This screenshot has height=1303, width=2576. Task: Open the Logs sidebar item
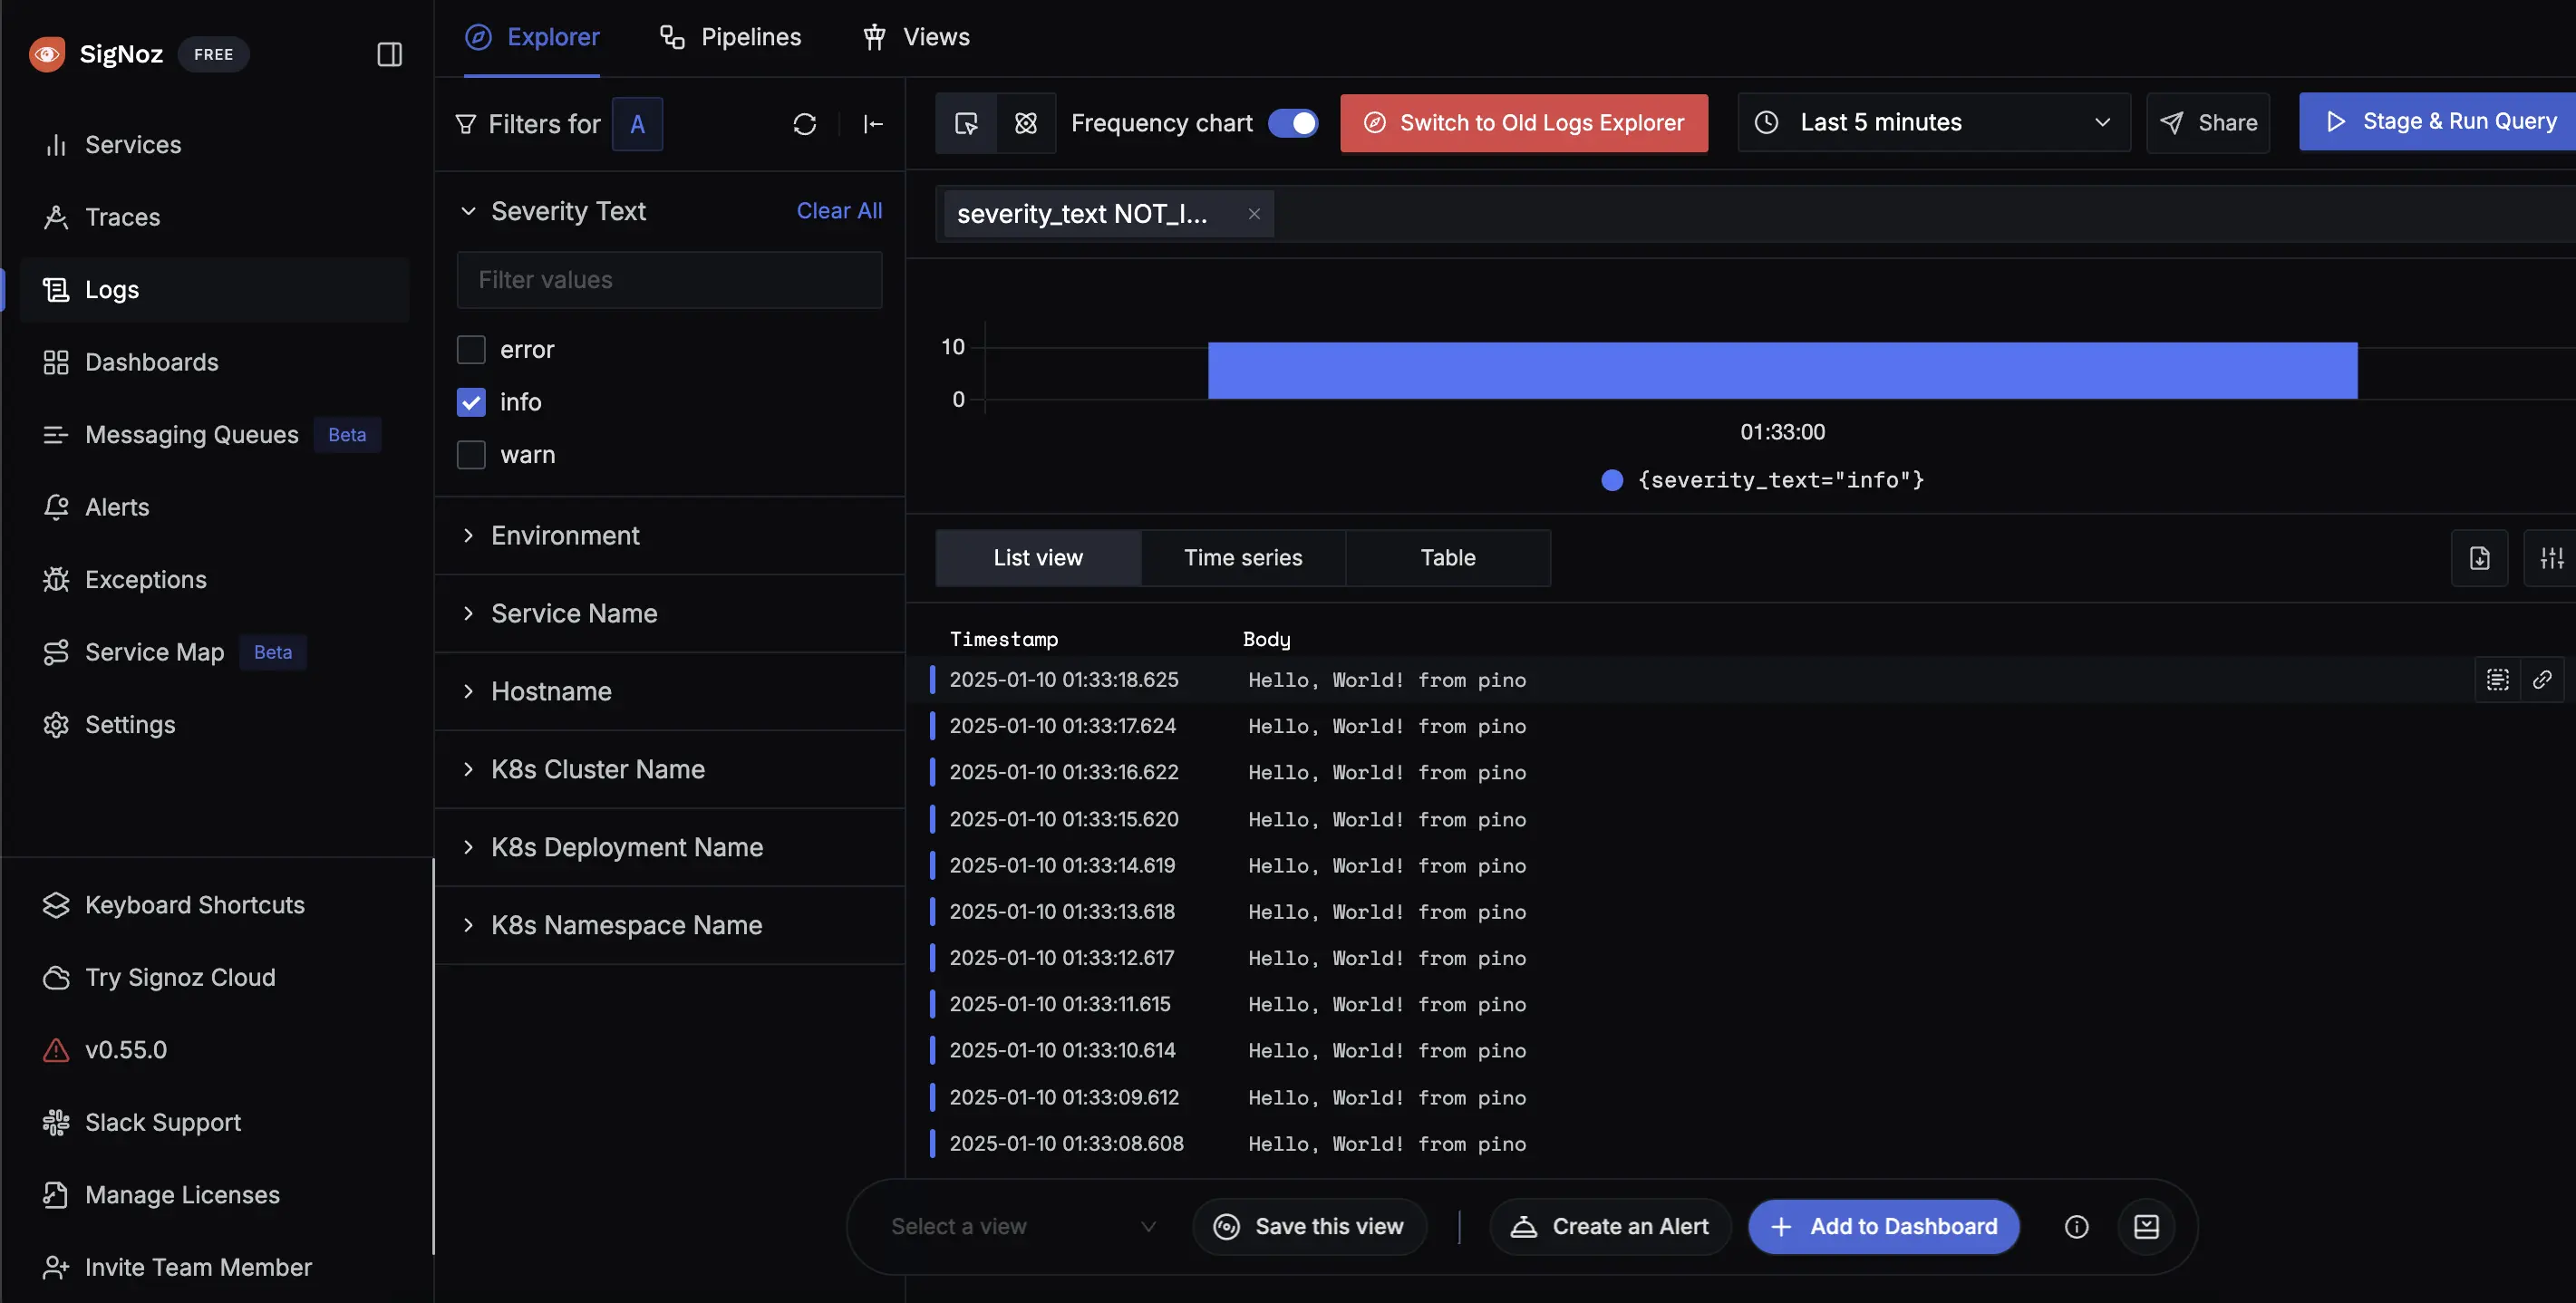[x=214, y=290]
